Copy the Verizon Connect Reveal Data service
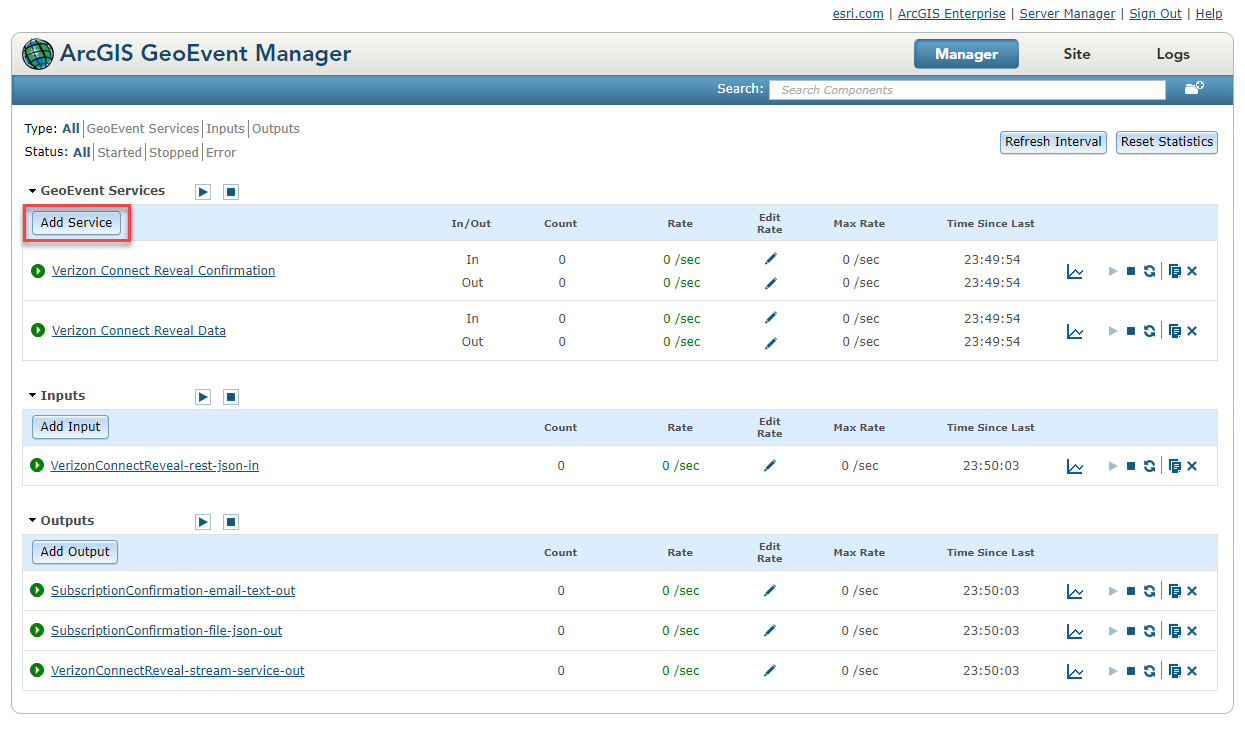Image resolution: width=1245 pixels, height=752 pixels. coord(1175,331)
